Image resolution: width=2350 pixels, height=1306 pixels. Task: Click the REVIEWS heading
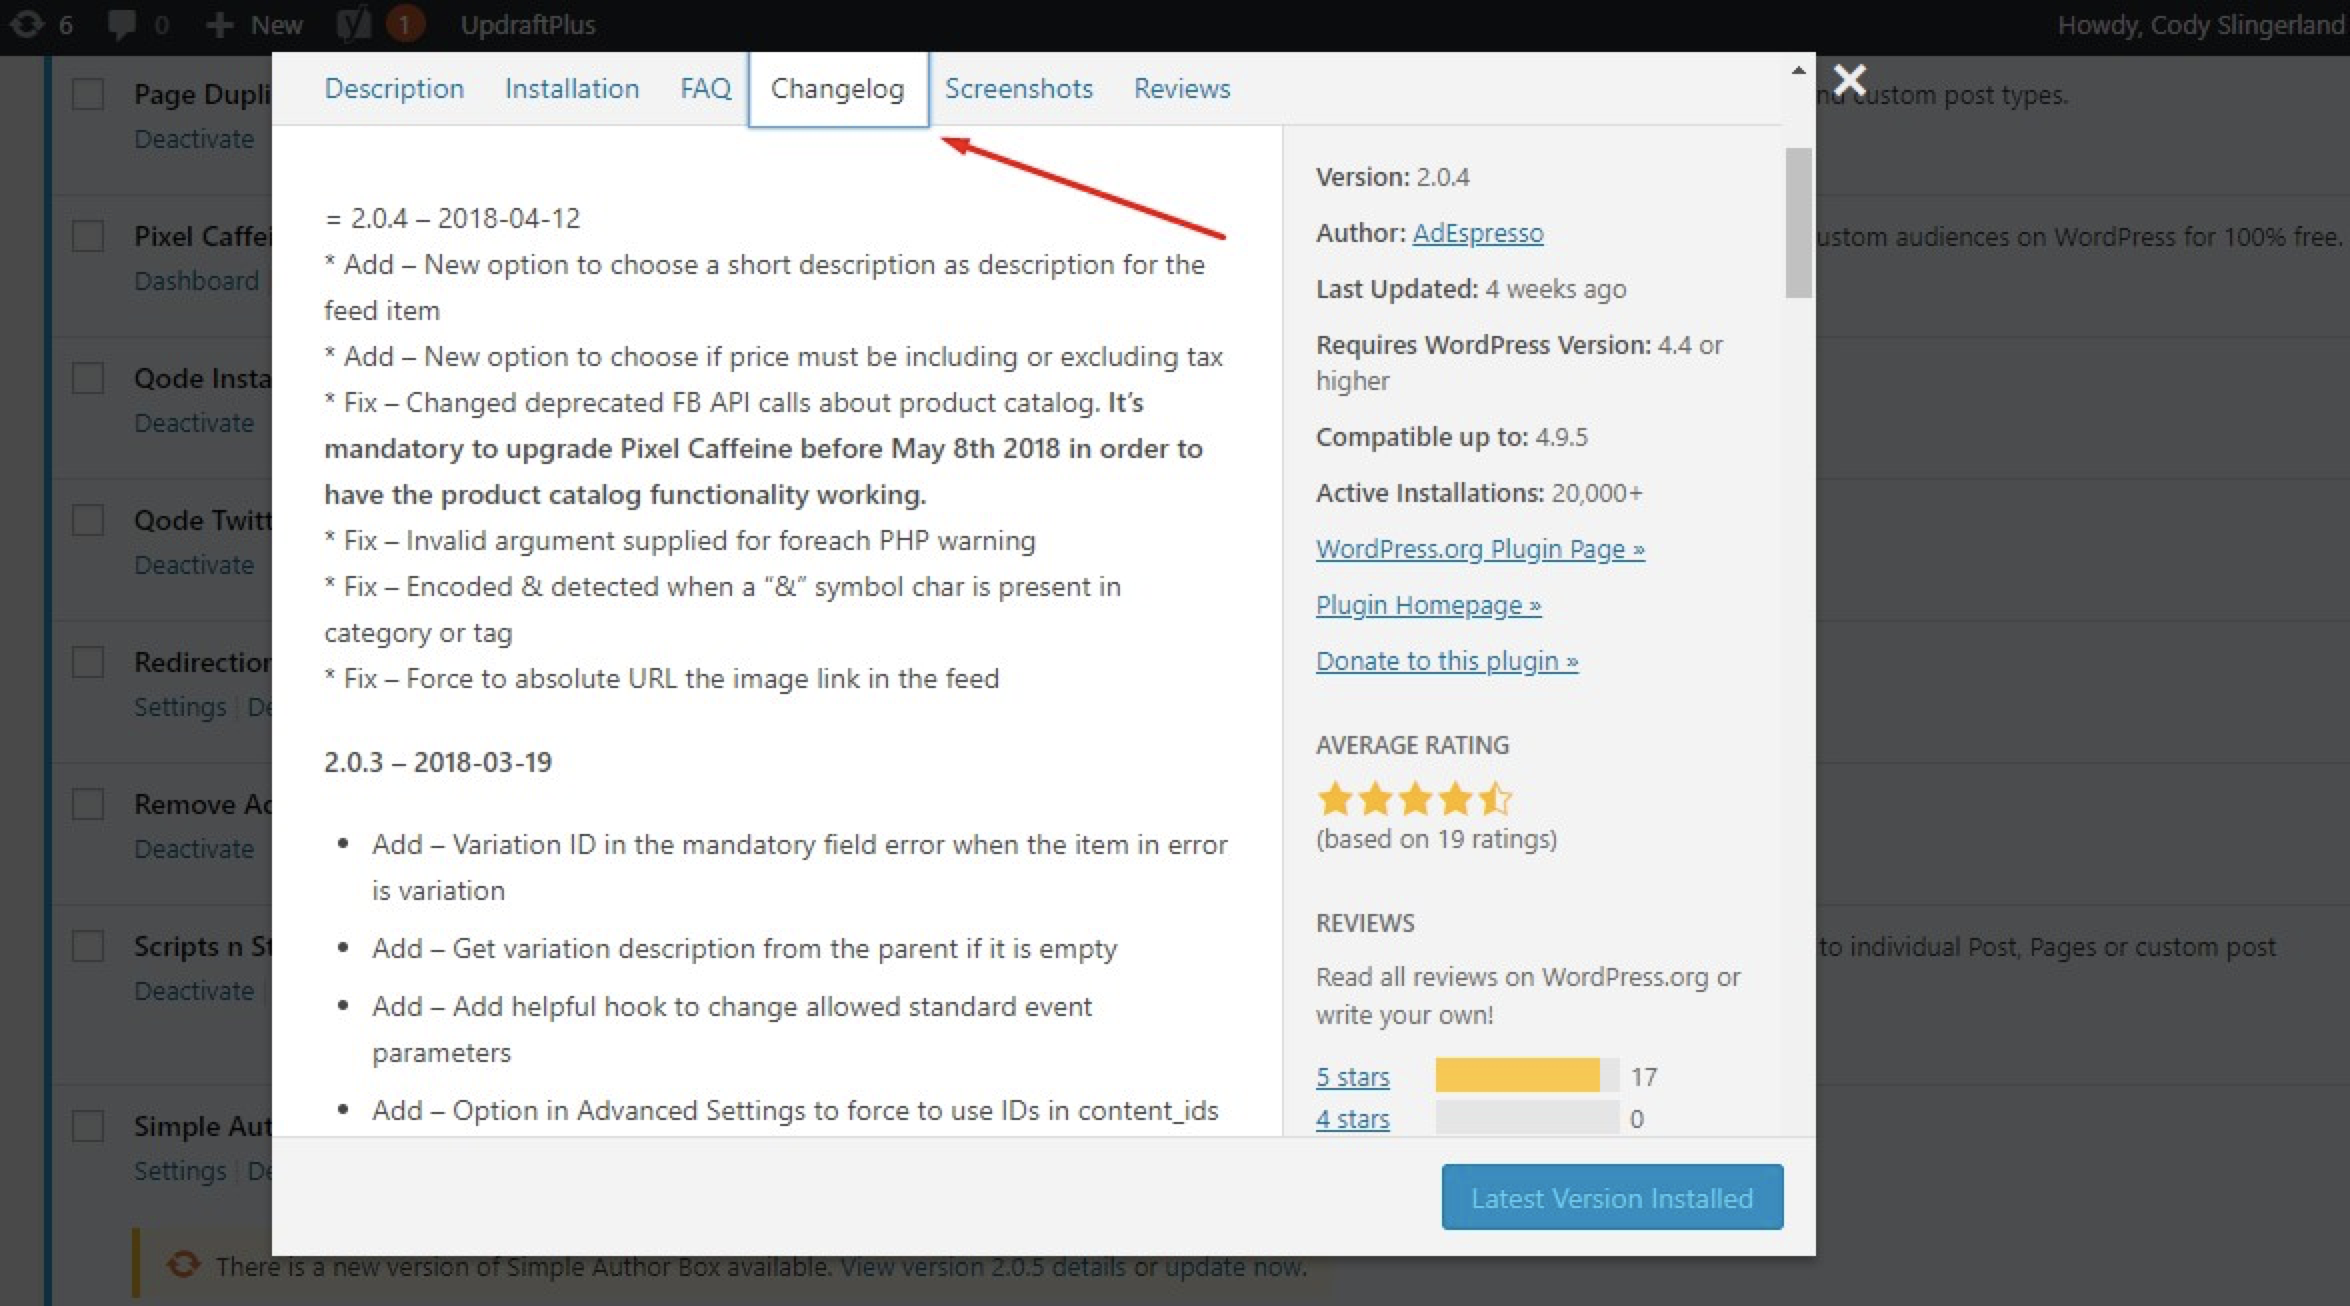1365,923
